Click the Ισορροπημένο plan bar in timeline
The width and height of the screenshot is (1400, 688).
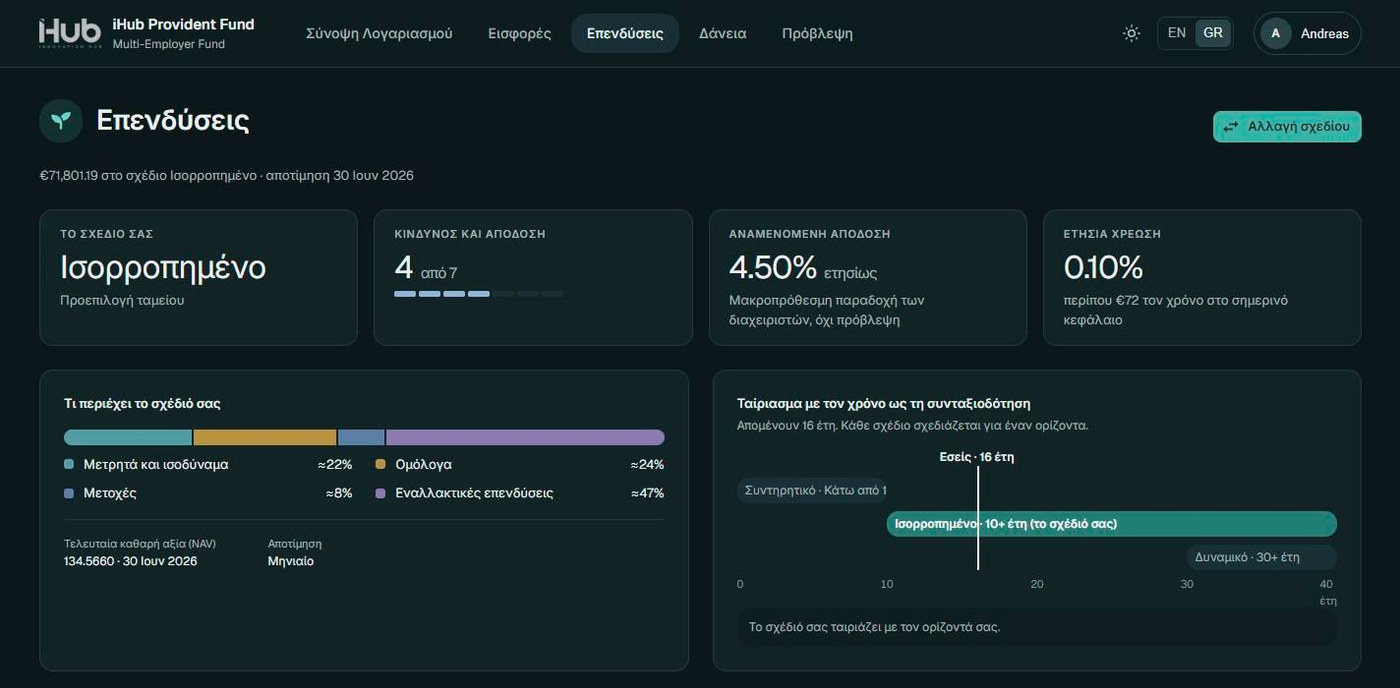(x=1112, y=524)
